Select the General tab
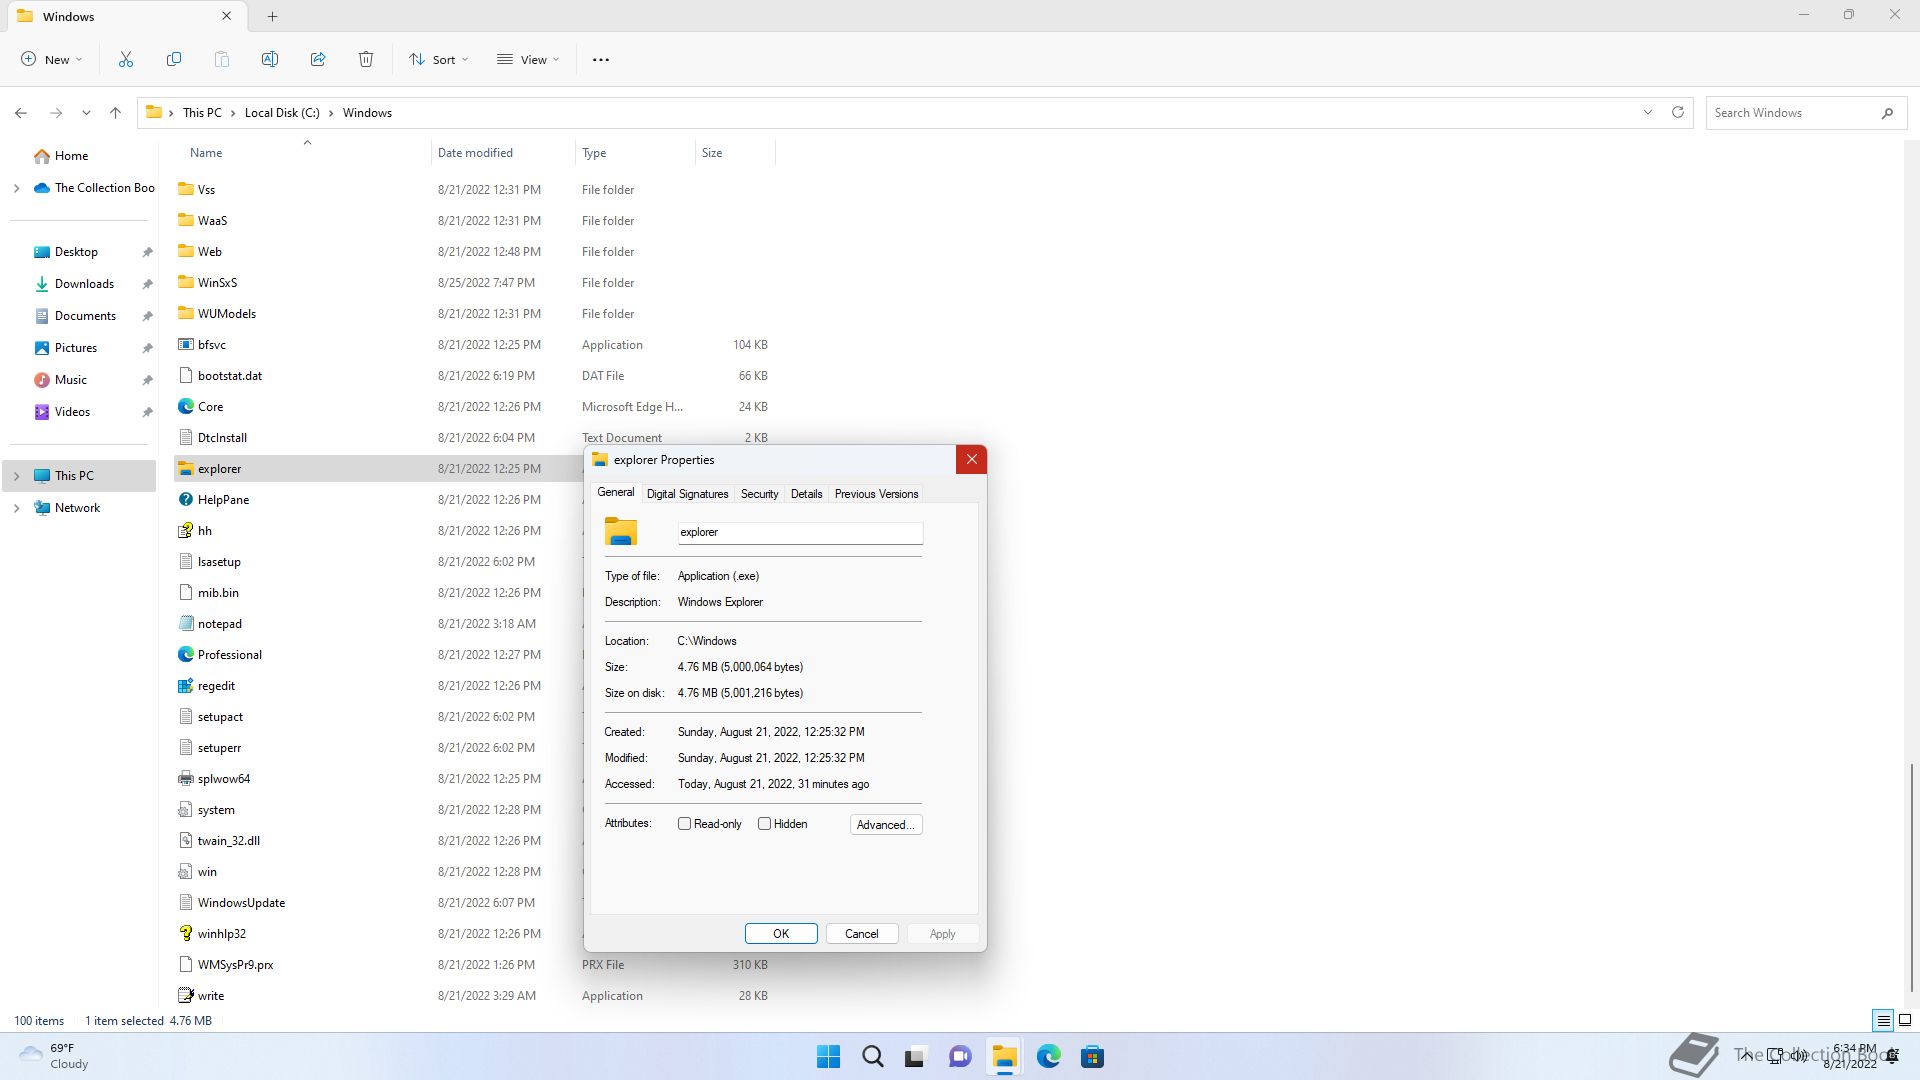Image resolution: width=1920 pixels, height=1080 pixels. click(615, 493)
